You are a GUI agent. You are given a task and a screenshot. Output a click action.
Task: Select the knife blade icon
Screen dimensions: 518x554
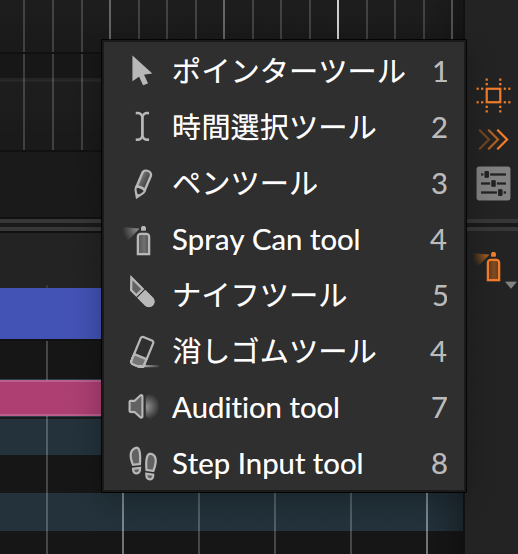142,291
